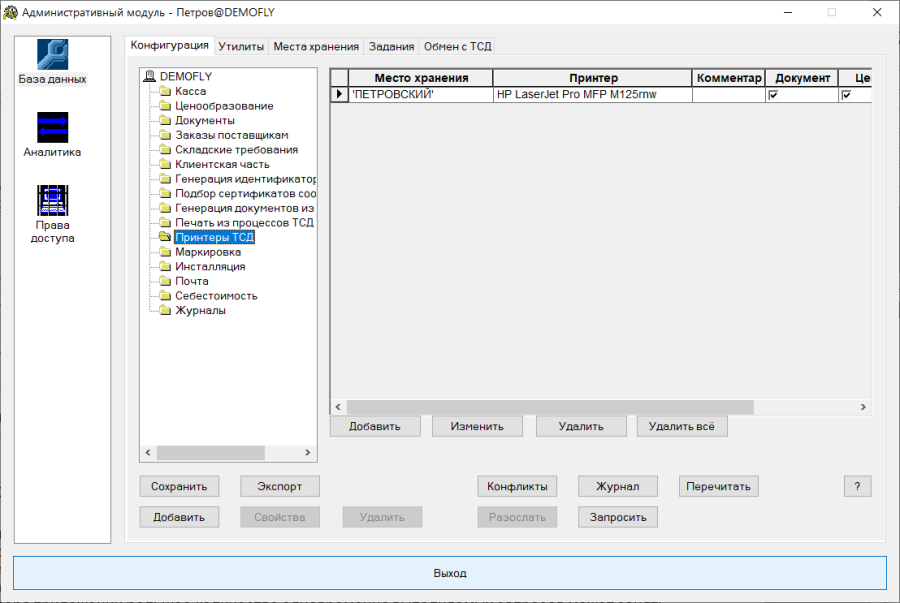
Task: Move the table's horizontal scrollbar thumb
Action: coord(550,407)
